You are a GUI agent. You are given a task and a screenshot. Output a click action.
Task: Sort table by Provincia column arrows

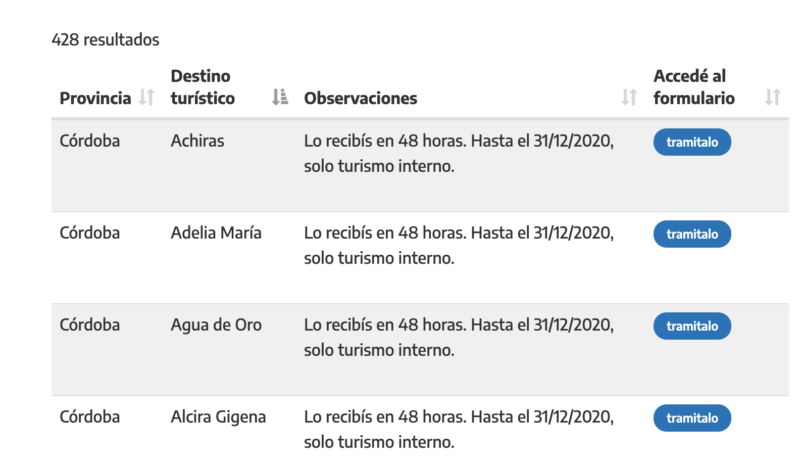tap(146, 97)
